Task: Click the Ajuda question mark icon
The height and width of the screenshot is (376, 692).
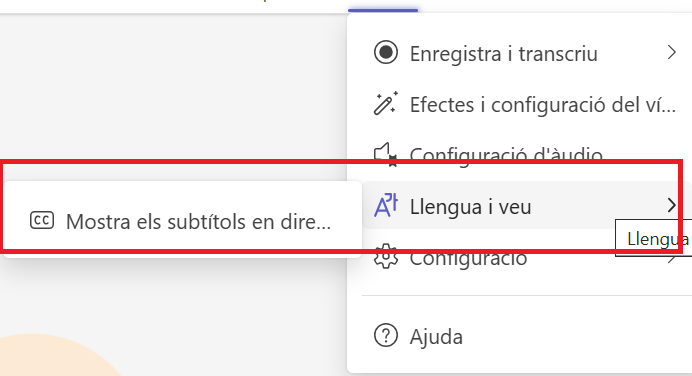Action: (386, 336)
